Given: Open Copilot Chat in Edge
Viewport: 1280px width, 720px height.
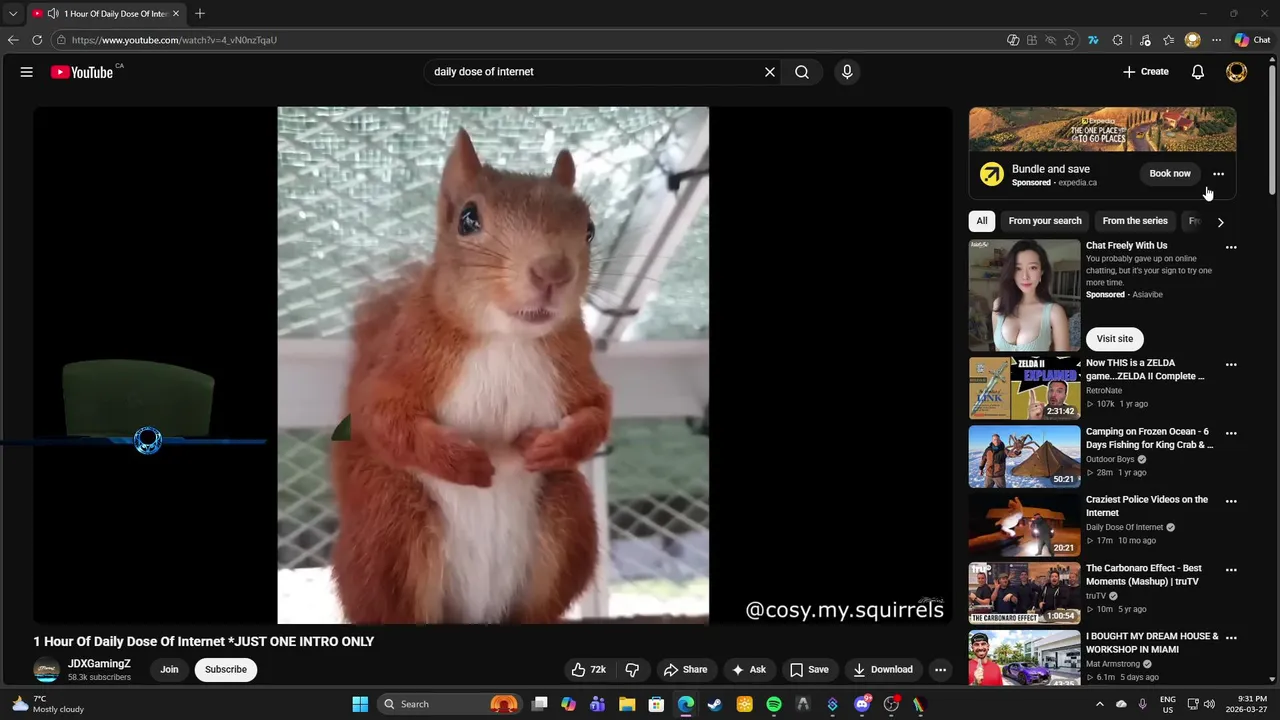Looking at the screenshot, I should (x=1253, y=40).
